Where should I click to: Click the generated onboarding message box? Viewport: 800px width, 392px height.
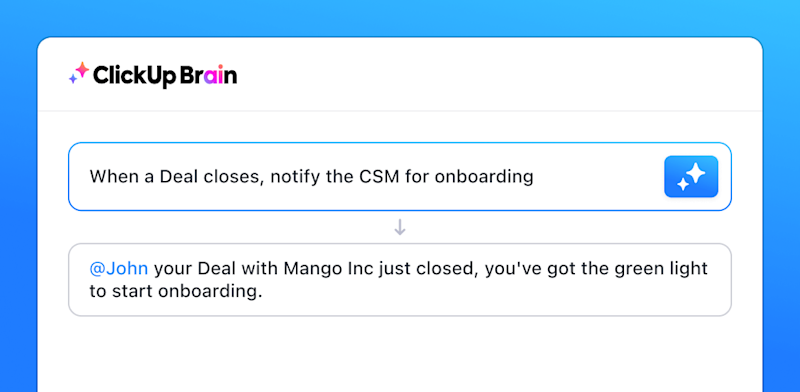(400, 280)
